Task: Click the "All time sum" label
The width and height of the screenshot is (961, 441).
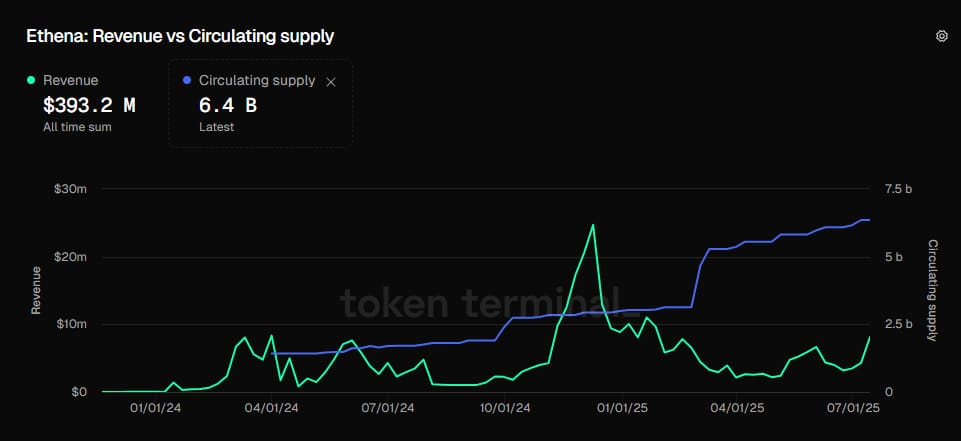Action: pyautogui.click(x=77, y=127)
